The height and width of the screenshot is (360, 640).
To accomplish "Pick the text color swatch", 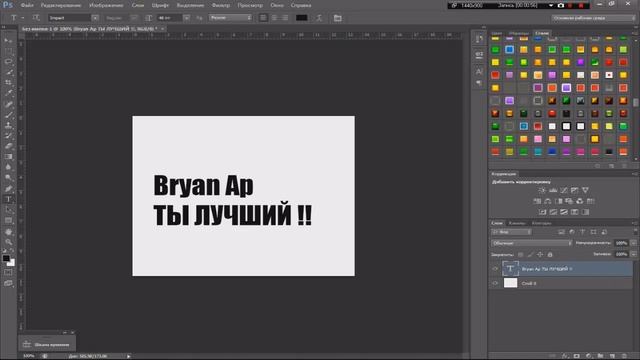I will click(x=302, y=18).
